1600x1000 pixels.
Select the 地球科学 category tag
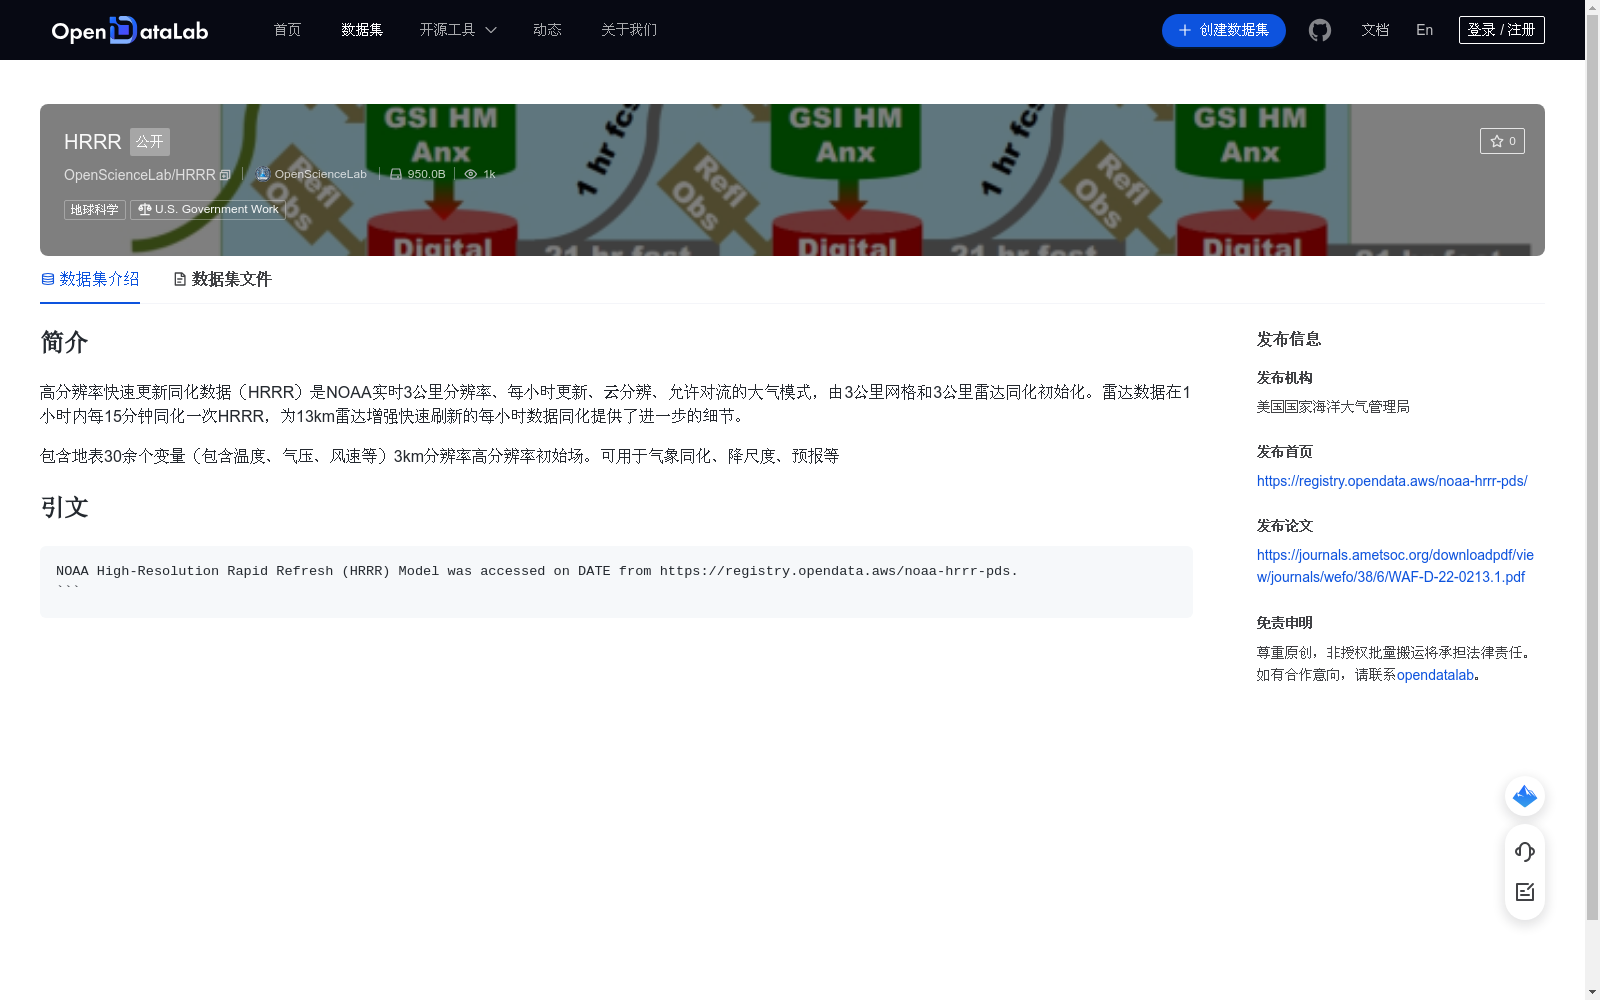(x=94, y=210)
